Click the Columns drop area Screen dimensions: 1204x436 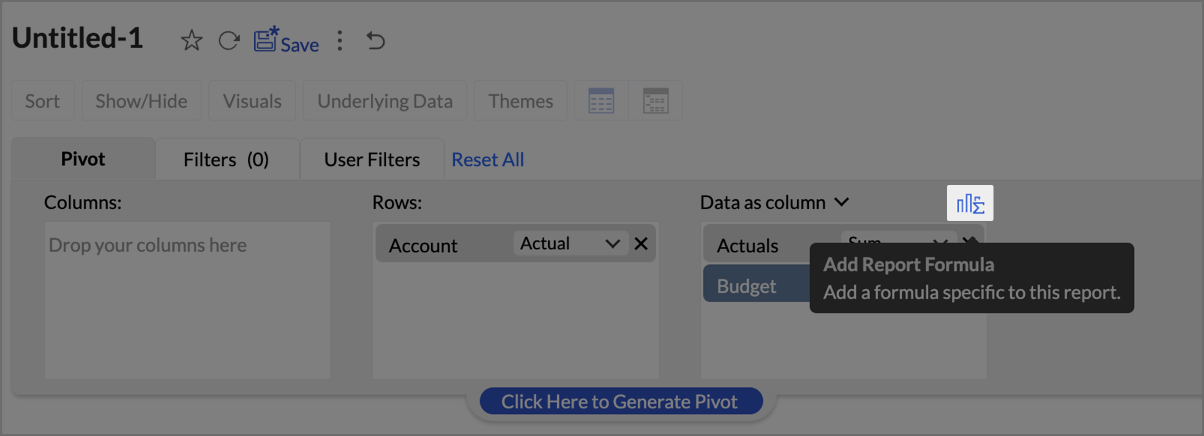pos(187,300)
